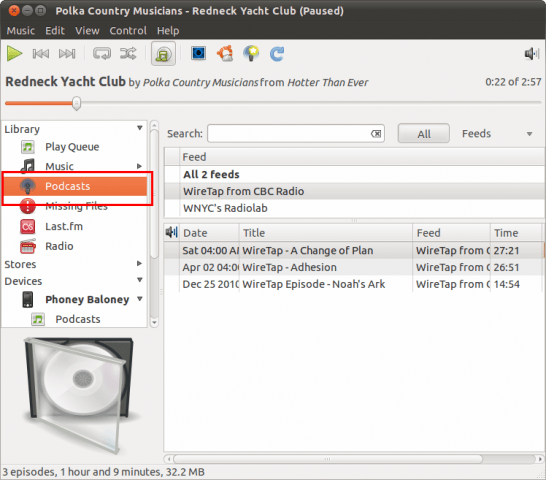This screenshot has width=546, height=480.
Task: Click the green Play button
Action: click(14, 54)
